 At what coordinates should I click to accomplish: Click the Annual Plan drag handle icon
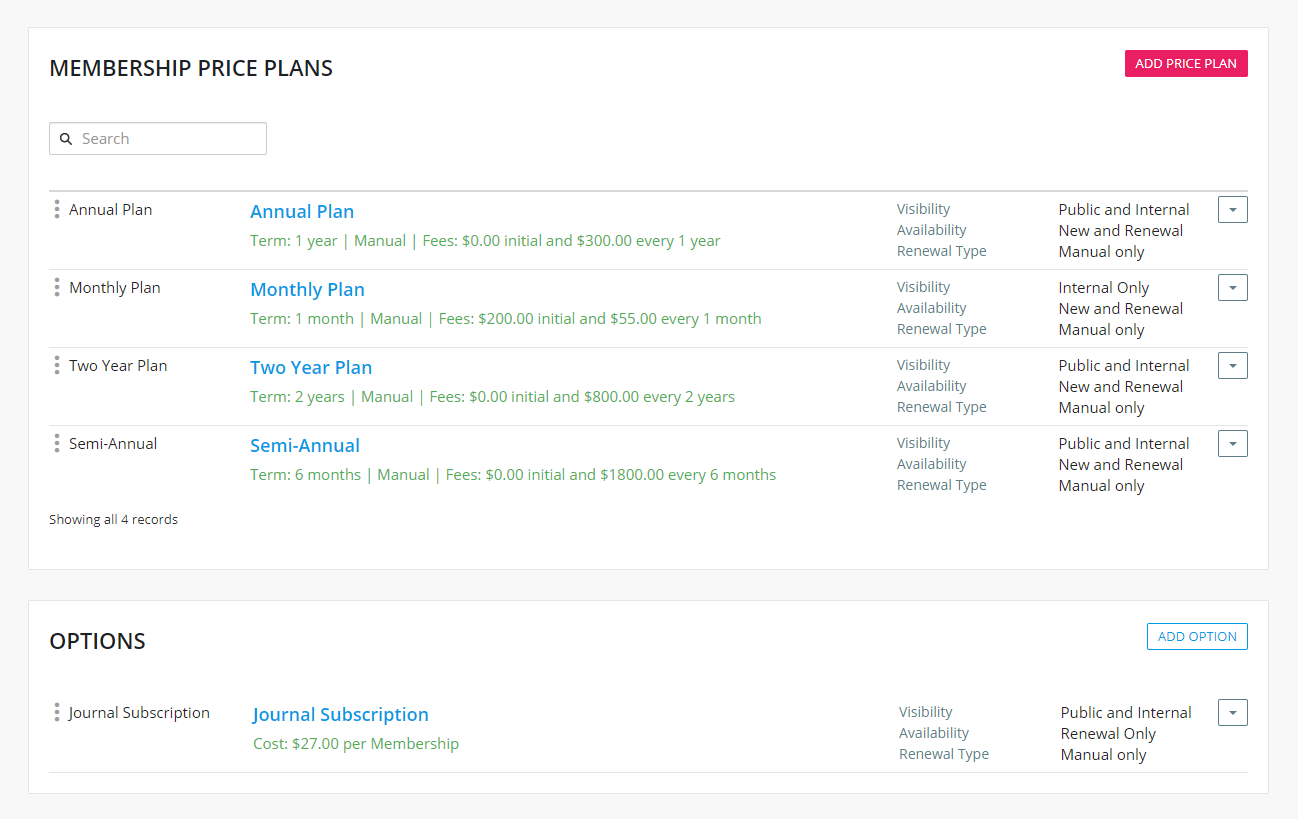(x=57, y=209)
